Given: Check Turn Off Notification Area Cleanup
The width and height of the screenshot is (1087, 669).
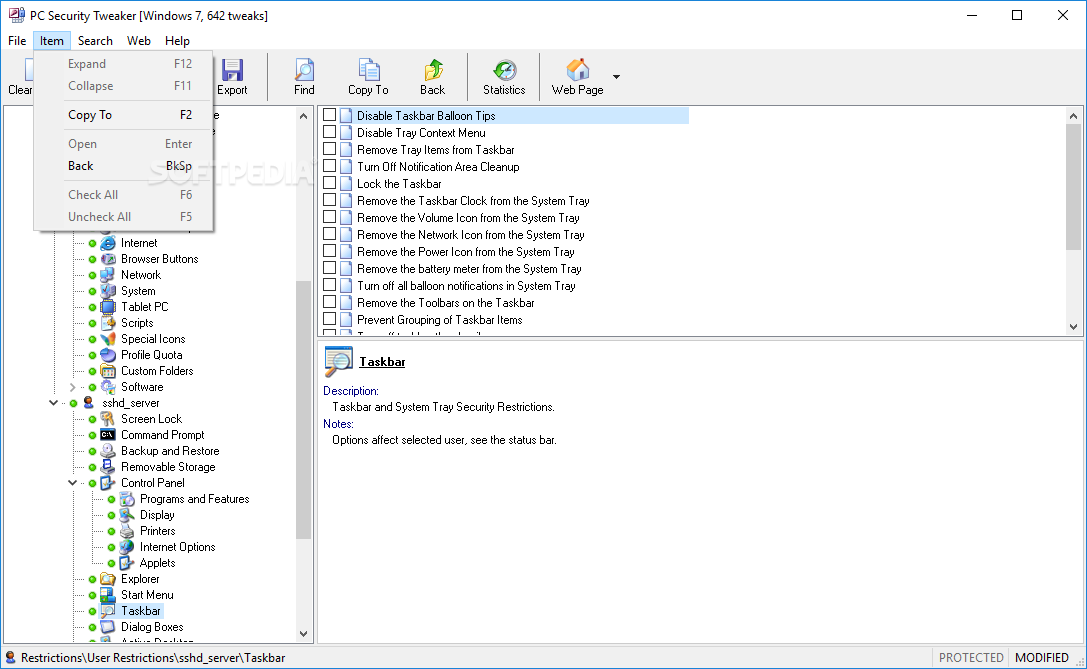Looking at the screenshot, I should coord(330,166).
